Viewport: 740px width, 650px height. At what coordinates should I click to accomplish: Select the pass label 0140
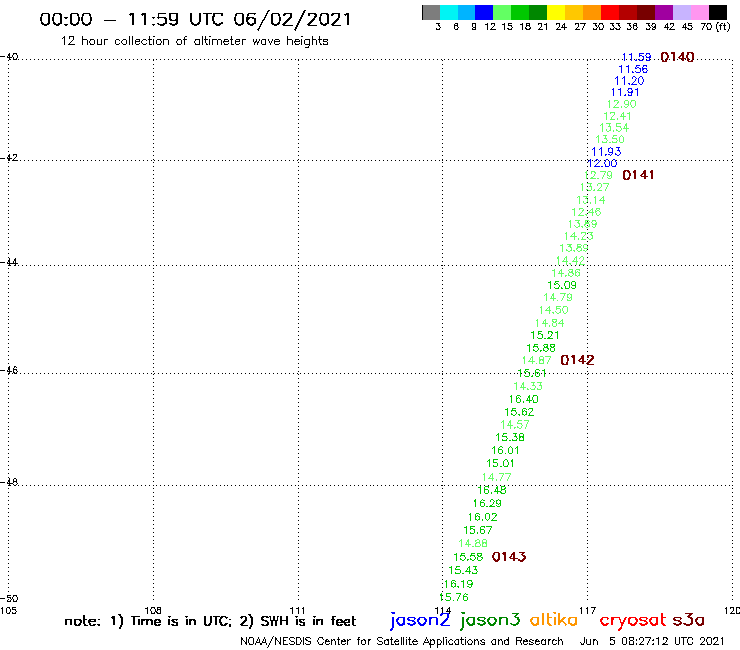(677, 57)
